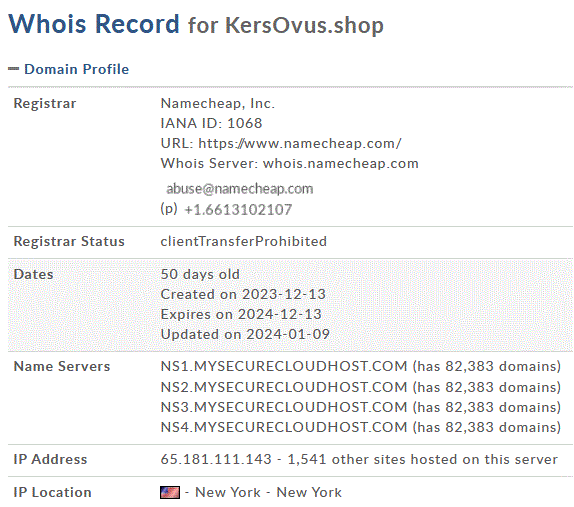
Task: Click the KersOvus.shop domain name
Action: coord(304,25)
